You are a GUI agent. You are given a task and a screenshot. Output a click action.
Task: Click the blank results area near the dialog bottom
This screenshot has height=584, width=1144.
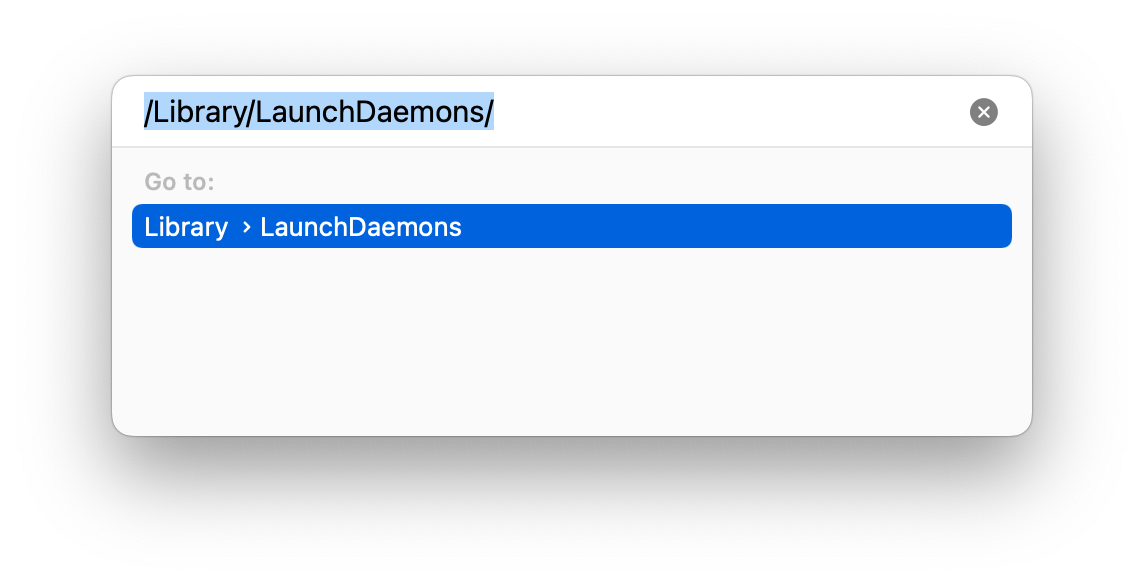point(572,402)
